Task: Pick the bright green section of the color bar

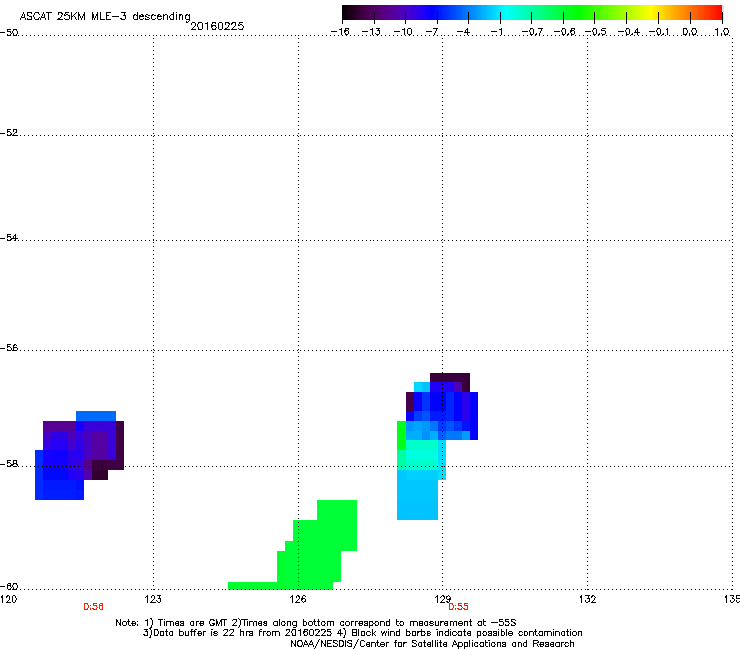Action: [x=580, y=12]
